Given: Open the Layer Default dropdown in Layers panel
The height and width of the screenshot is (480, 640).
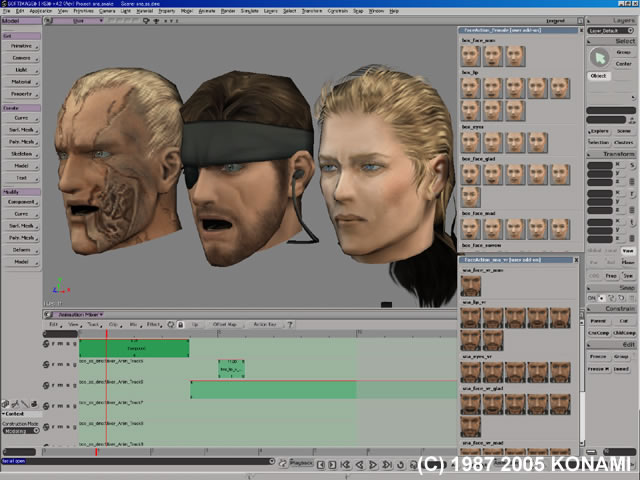Looking at the screenshot, I should coord(611,31).
